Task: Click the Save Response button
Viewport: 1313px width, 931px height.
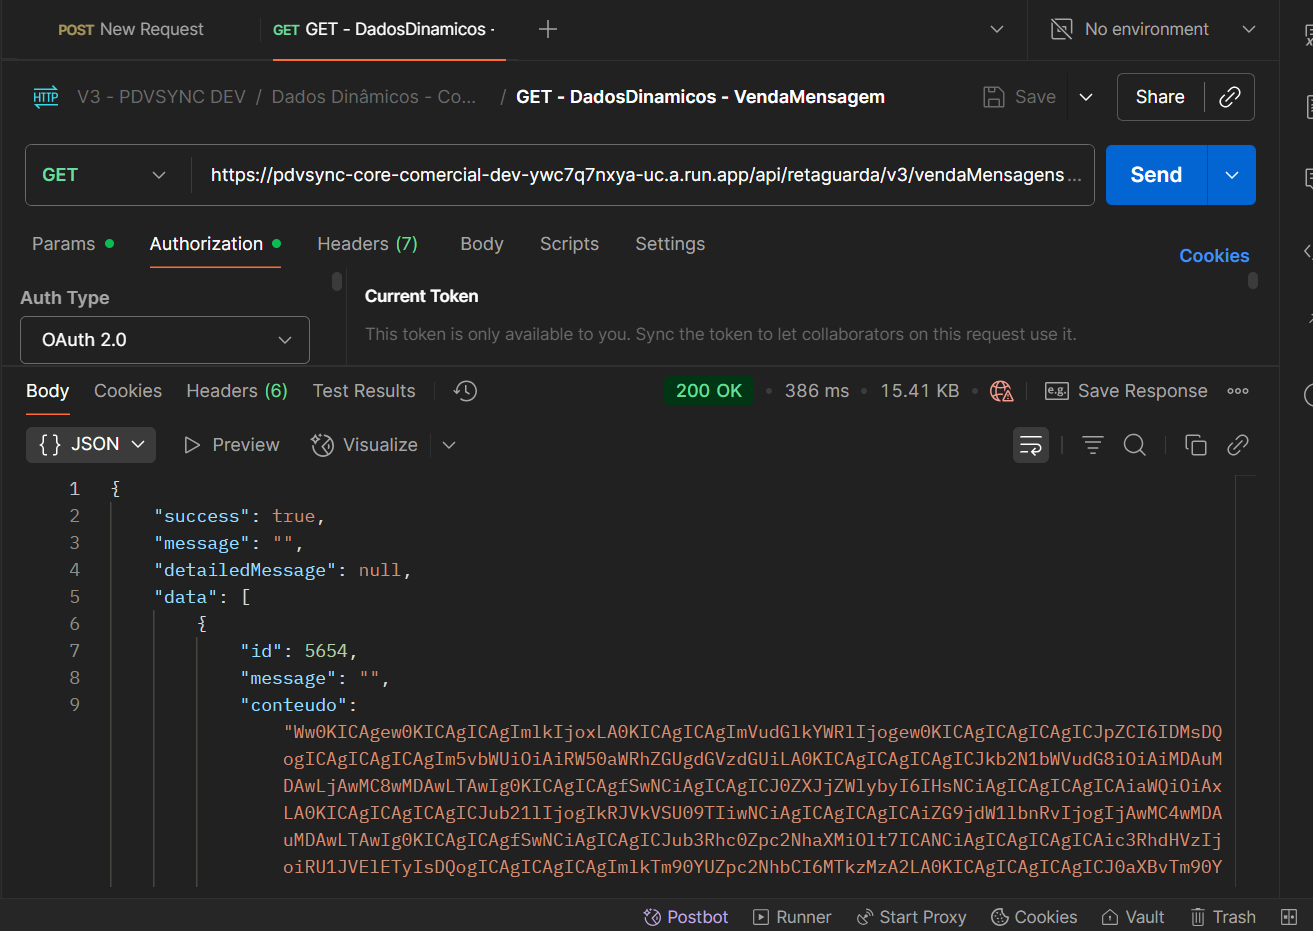Action: coord(1127,391)
